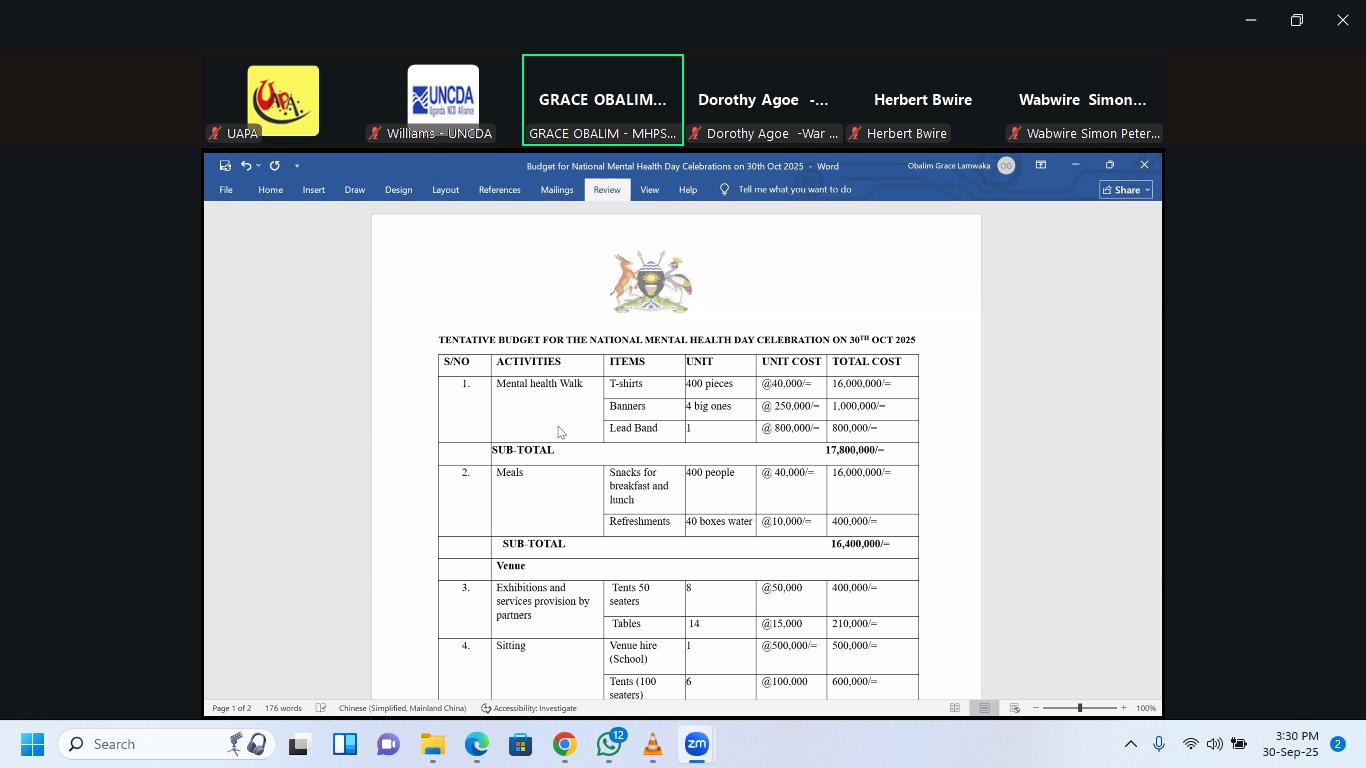This screenshot has width=1366, height=768.
Task: Click the "Venue hire (School)" cell
Action: [x=644, y=655]
